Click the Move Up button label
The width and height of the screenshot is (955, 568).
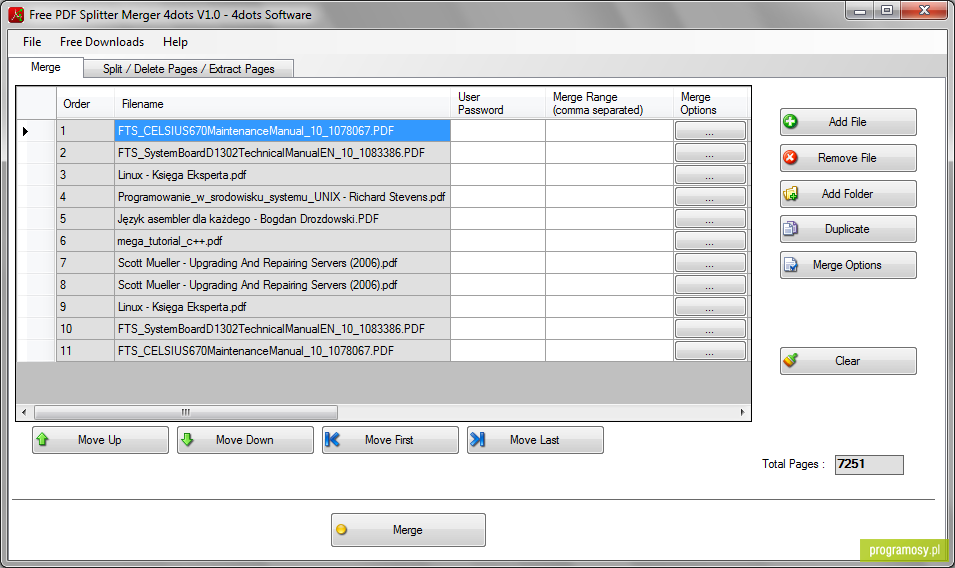99,440
